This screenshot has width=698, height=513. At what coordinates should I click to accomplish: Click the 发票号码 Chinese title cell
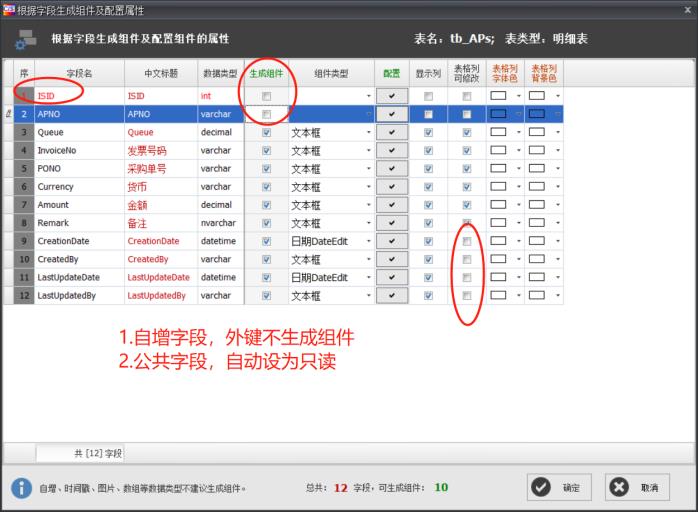point(161,151)
